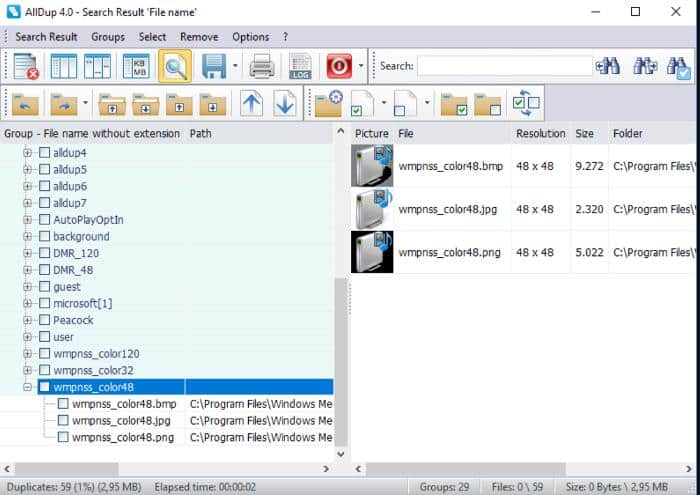
Task: Open the Groups menu
Action: [x=108, y=37]
